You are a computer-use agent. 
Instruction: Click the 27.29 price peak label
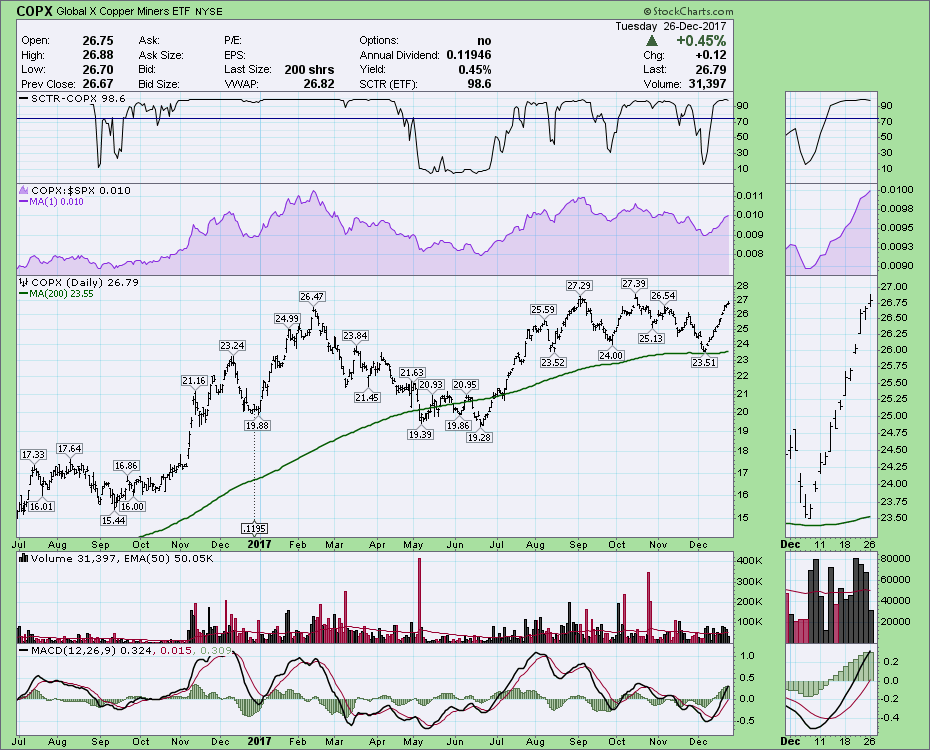[579, 286]
